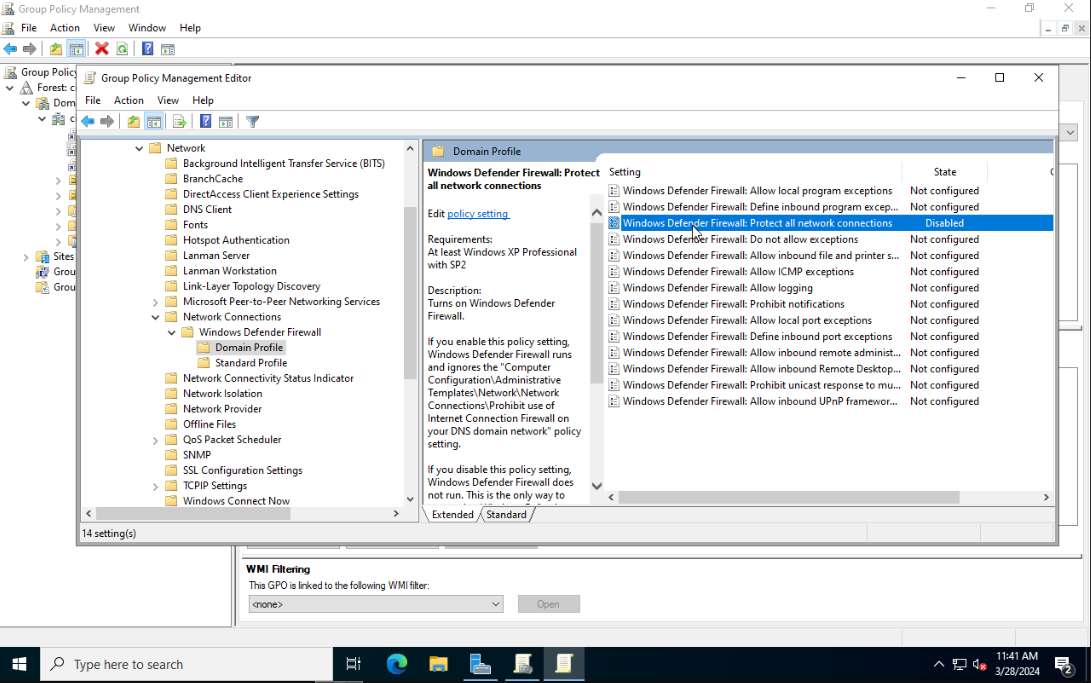
Task: Open Microsoft Edge from the taskbar
Action: tap(397, 664)
